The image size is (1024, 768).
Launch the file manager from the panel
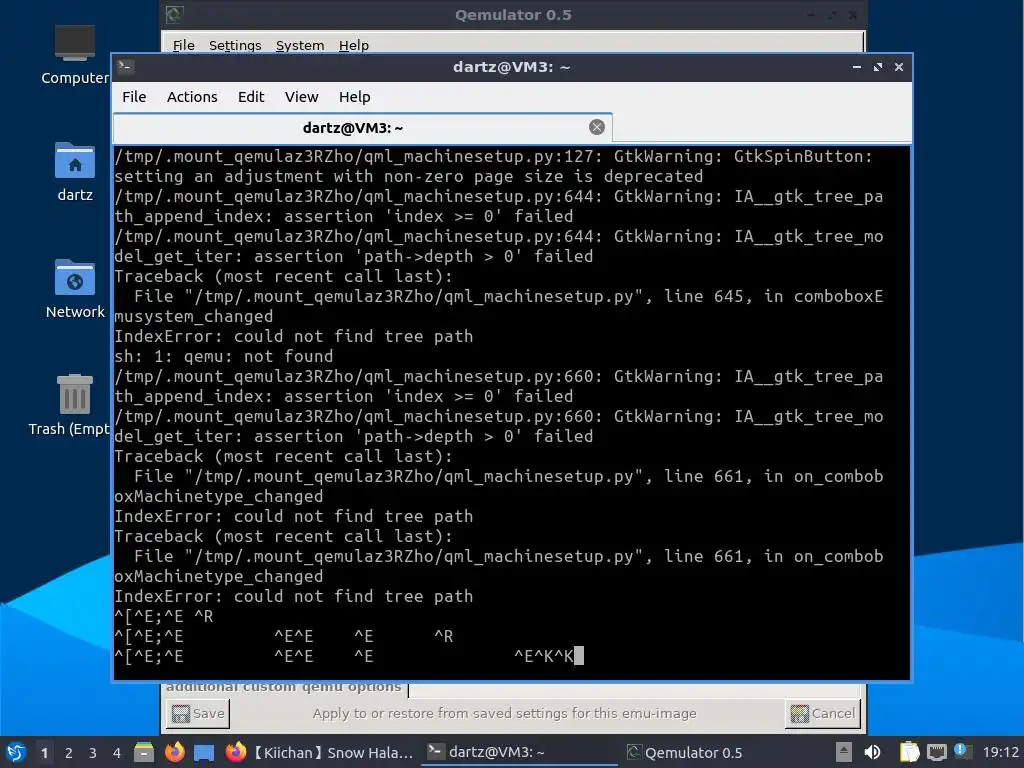point(144,752)
